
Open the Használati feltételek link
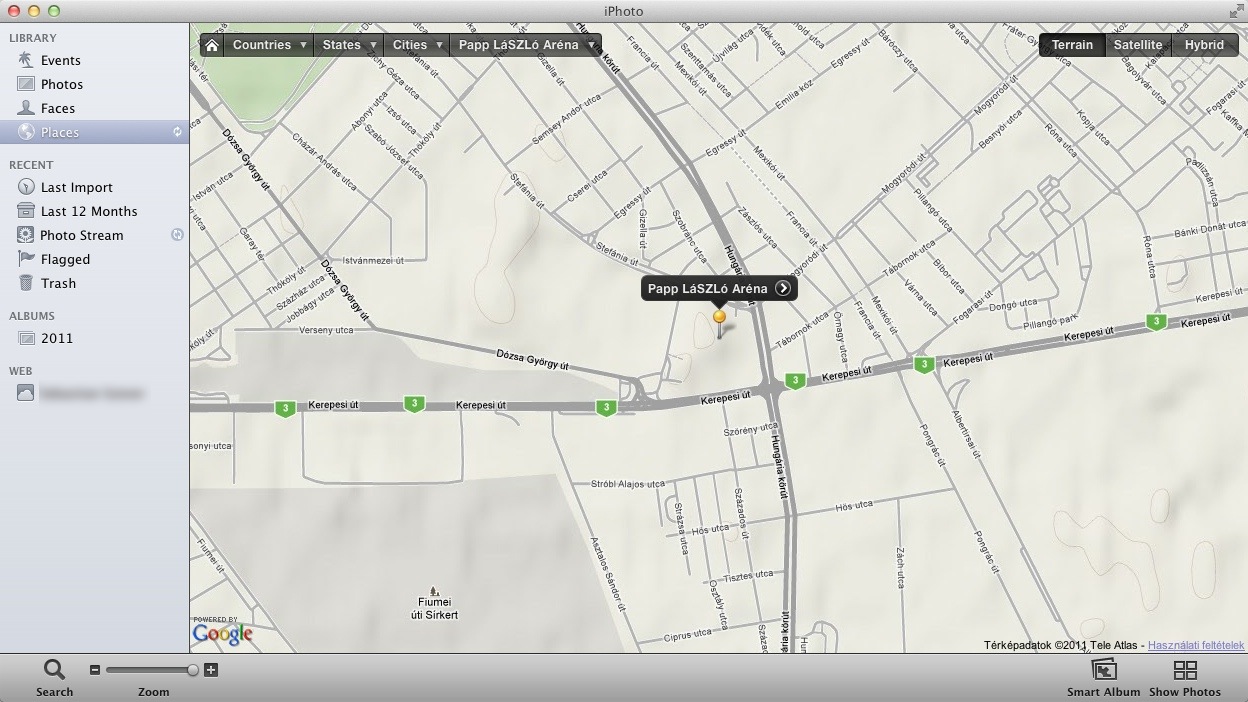pyautogui.click(x=1195, y=646)
